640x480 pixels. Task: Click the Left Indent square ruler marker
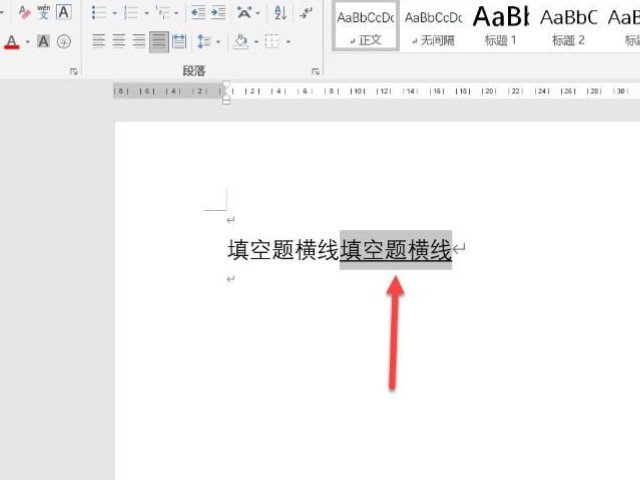226,102
